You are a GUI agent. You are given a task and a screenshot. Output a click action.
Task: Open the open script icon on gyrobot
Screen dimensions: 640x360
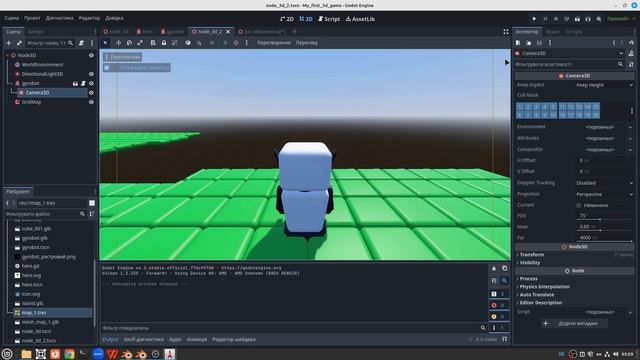83,83
